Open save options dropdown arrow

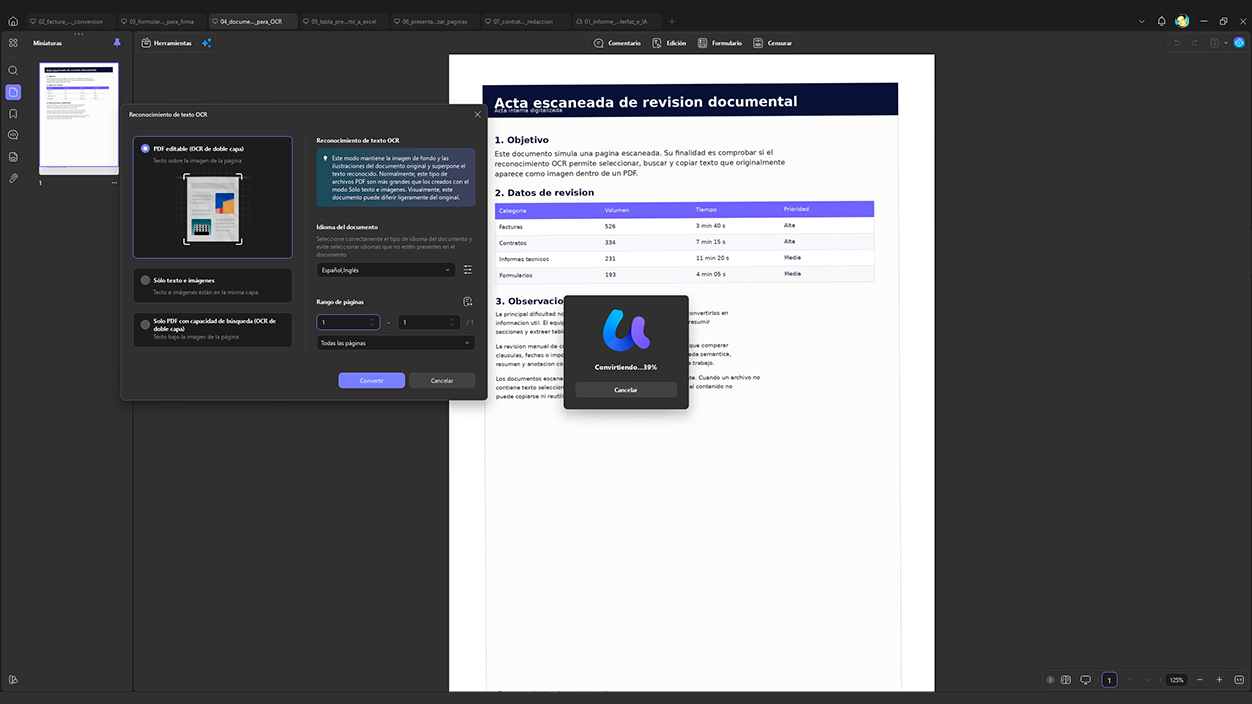[x=1225, y=43]
